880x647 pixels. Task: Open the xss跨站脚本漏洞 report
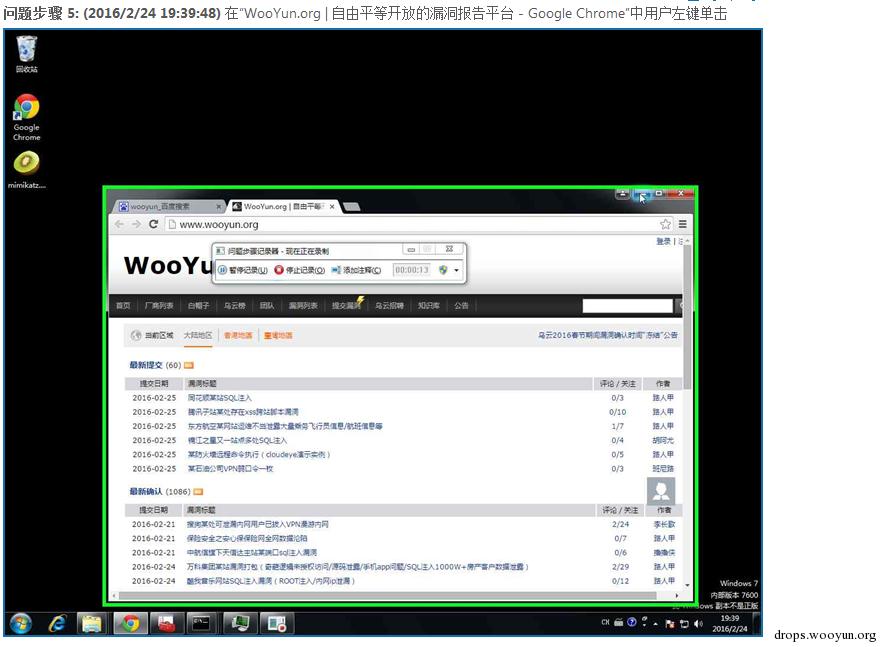tap(243, 412)
